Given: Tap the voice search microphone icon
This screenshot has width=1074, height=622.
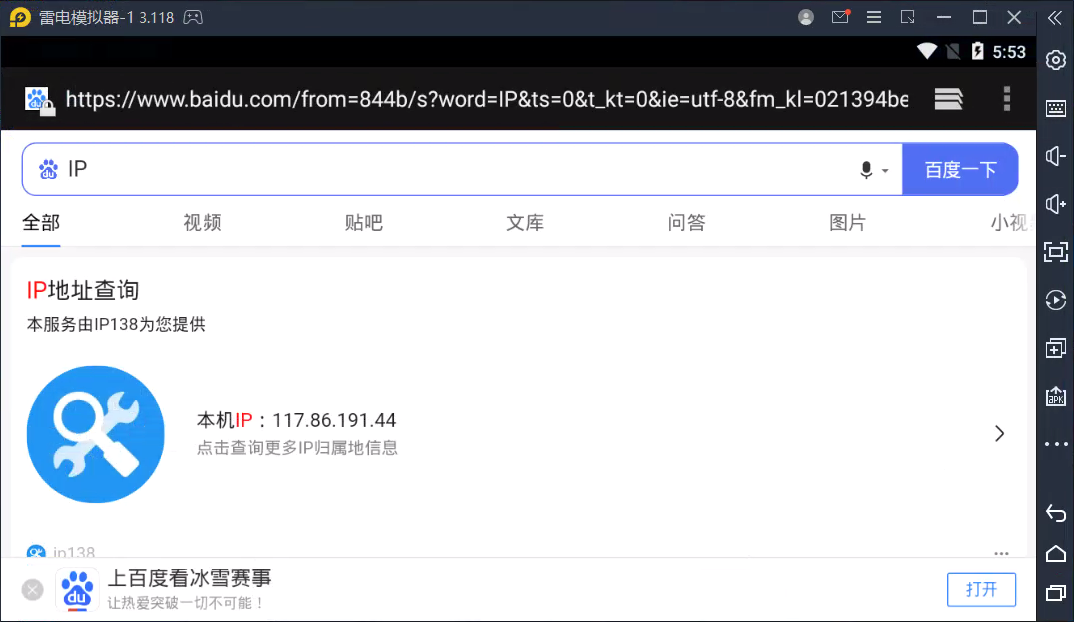Looking at the screenshot, I should tap(866, 170).
